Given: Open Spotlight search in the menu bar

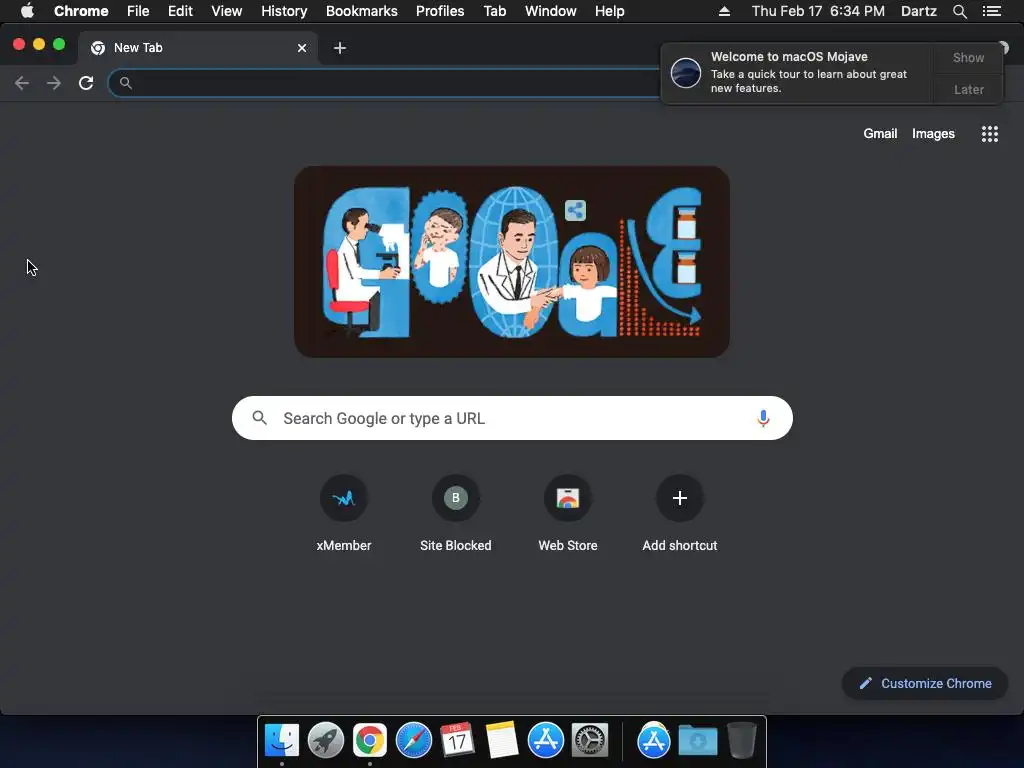Looking at the screenshot, I should (x=959, y=11).
